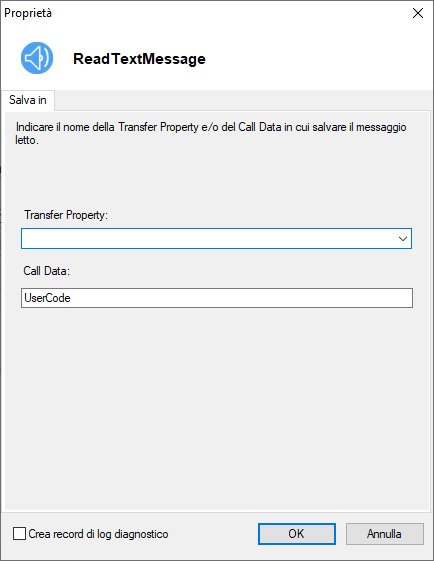
Task: Click the Transfer Property label
Action: 66,215
